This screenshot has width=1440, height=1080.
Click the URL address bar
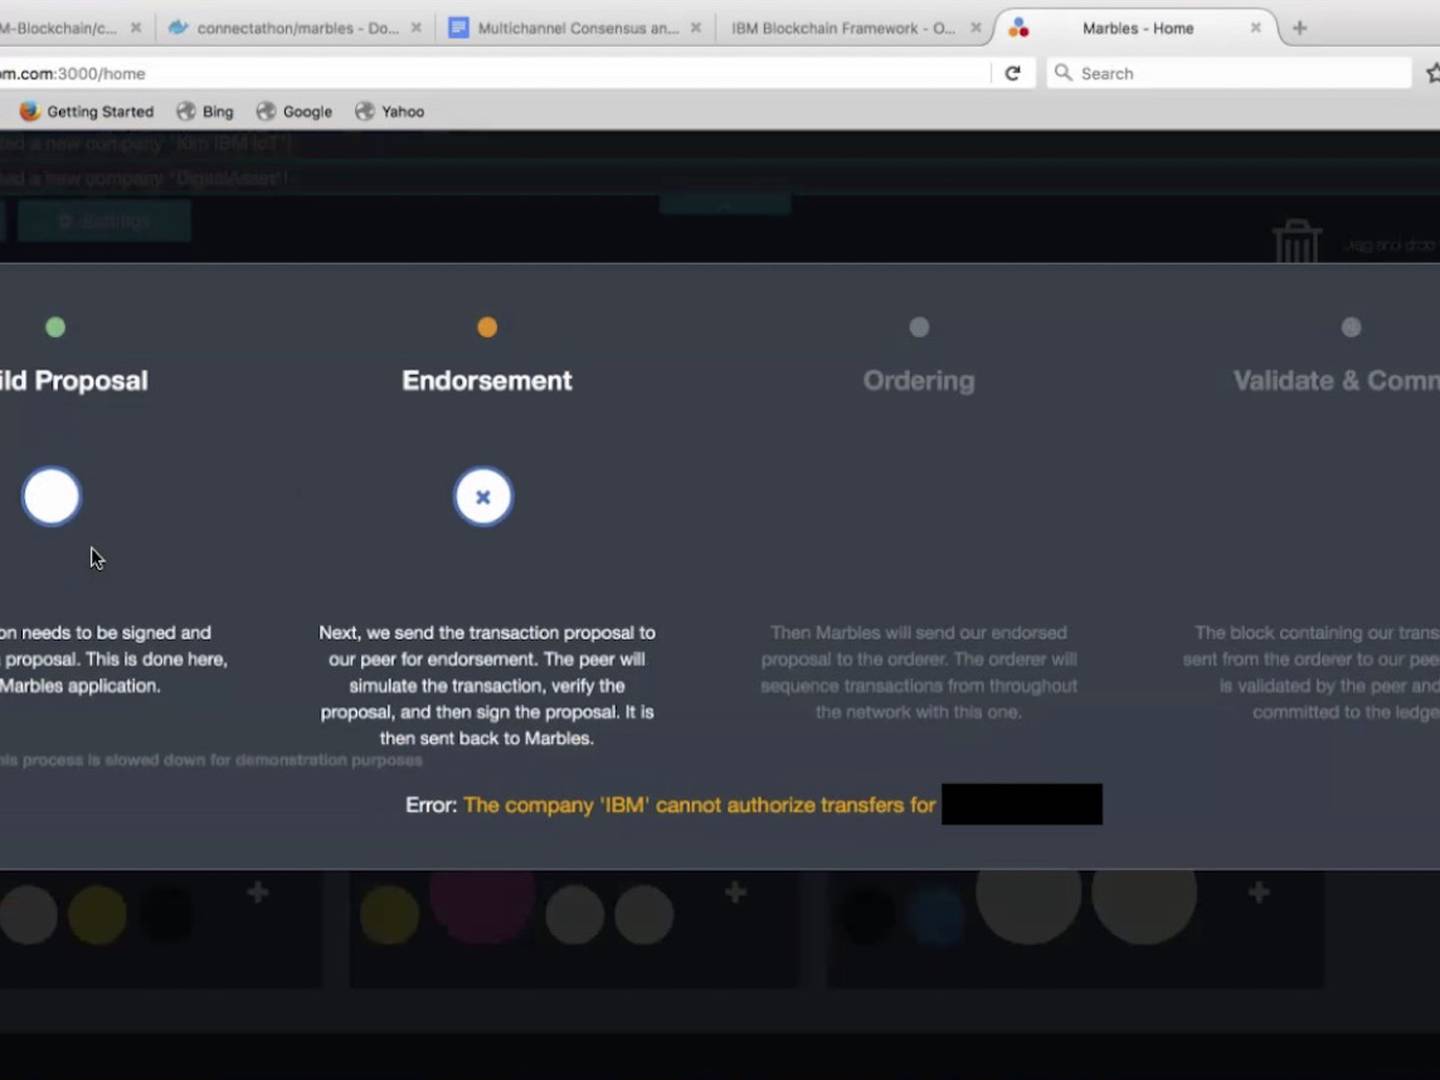click(495, 73)
